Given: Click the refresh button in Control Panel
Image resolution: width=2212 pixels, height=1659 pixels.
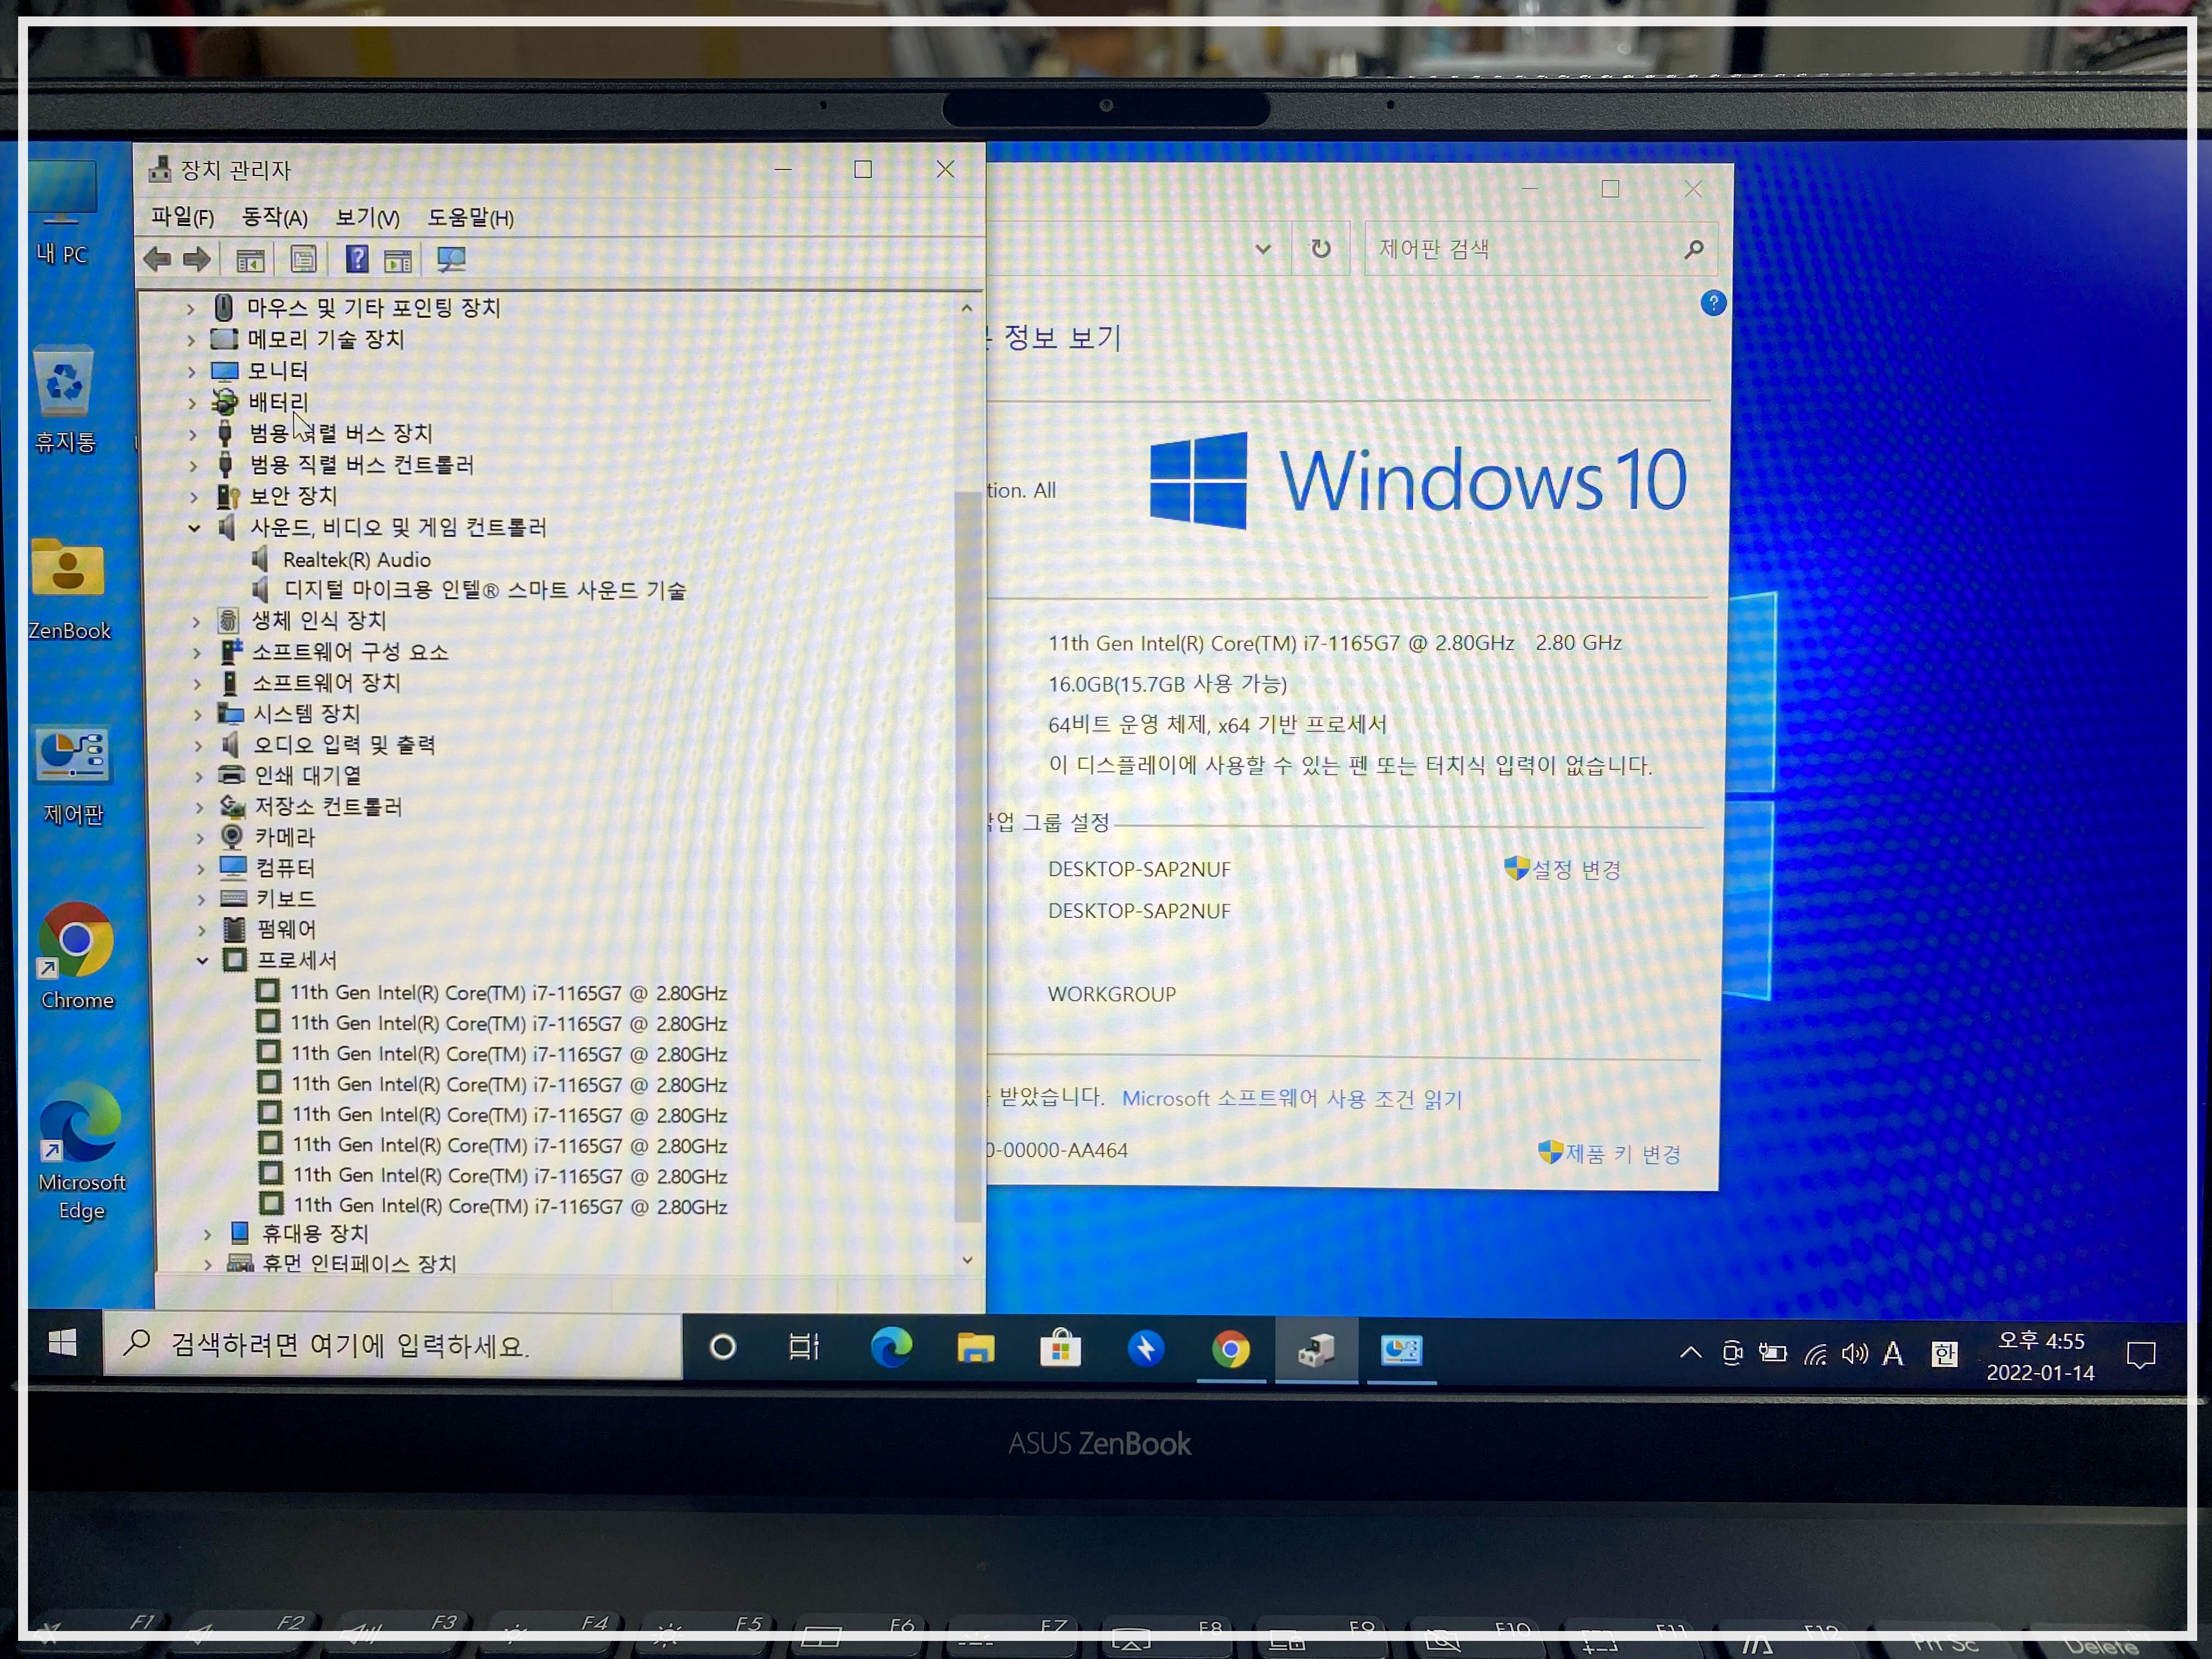Looking at the screenshot, I should pyautogui.click(x=1321, y=248).
